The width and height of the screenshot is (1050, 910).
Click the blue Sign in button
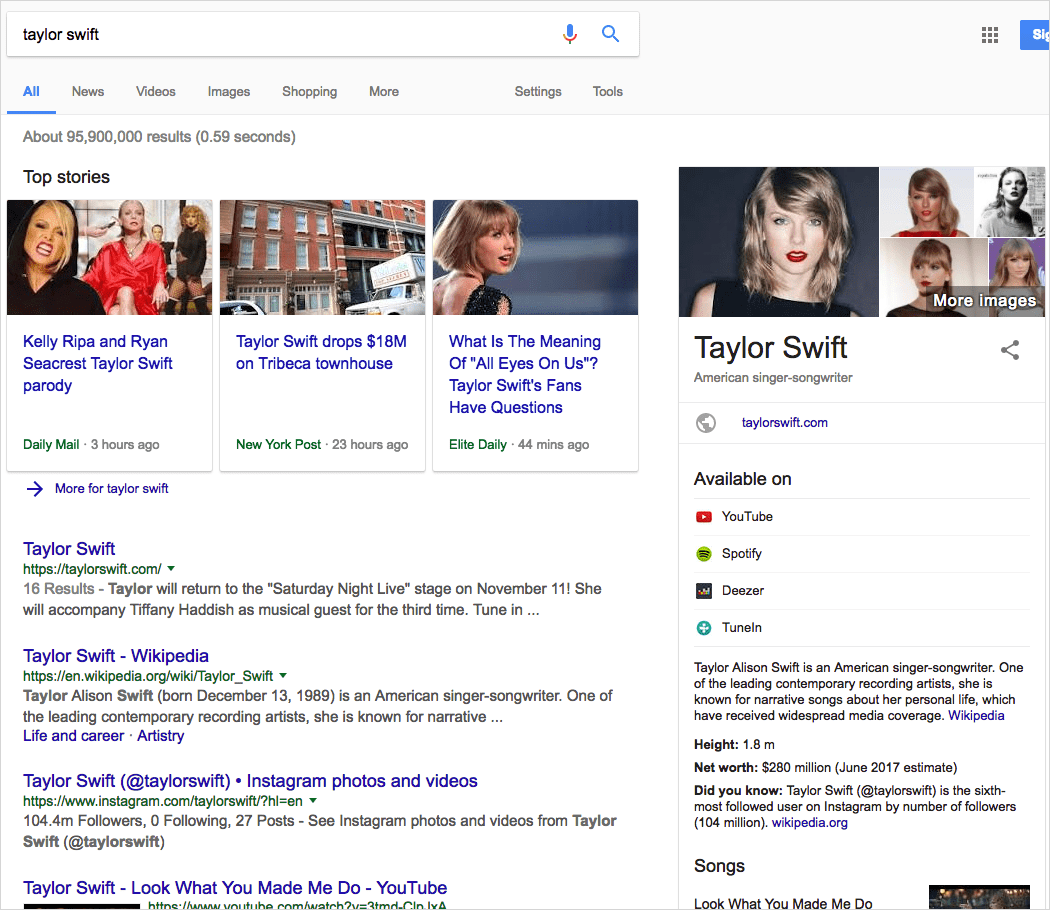coord(1035,35)
